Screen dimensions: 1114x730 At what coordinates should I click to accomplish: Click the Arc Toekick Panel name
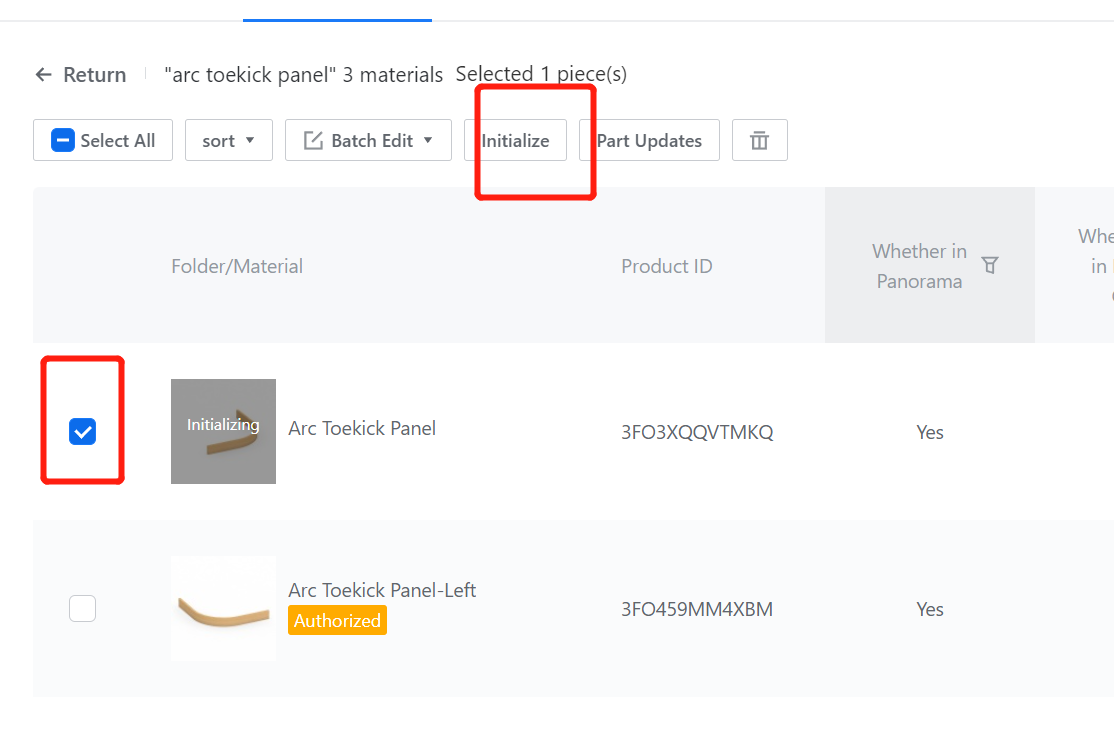(x=362, y=428)
